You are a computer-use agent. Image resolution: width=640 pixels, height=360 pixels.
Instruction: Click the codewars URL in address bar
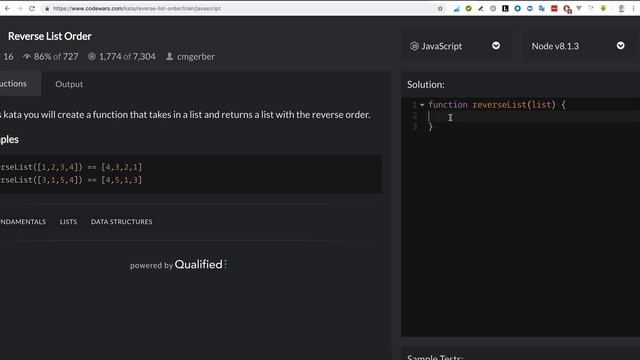pos(137,9)
